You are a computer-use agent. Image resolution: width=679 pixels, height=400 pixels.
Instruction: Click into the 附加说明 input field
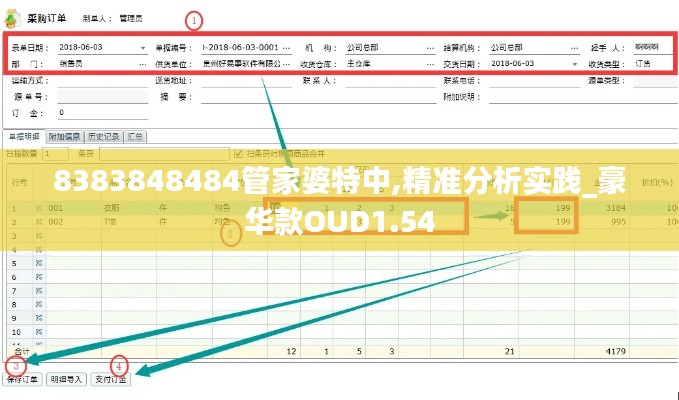click(x=584, y=97)
